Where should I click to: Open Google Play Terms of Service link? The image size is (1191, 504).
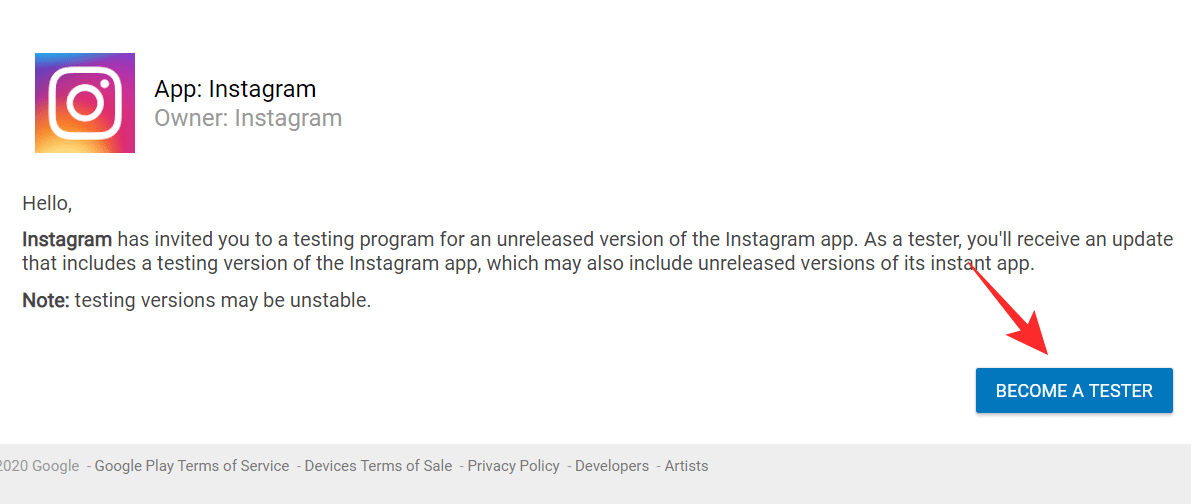[191, 466]
